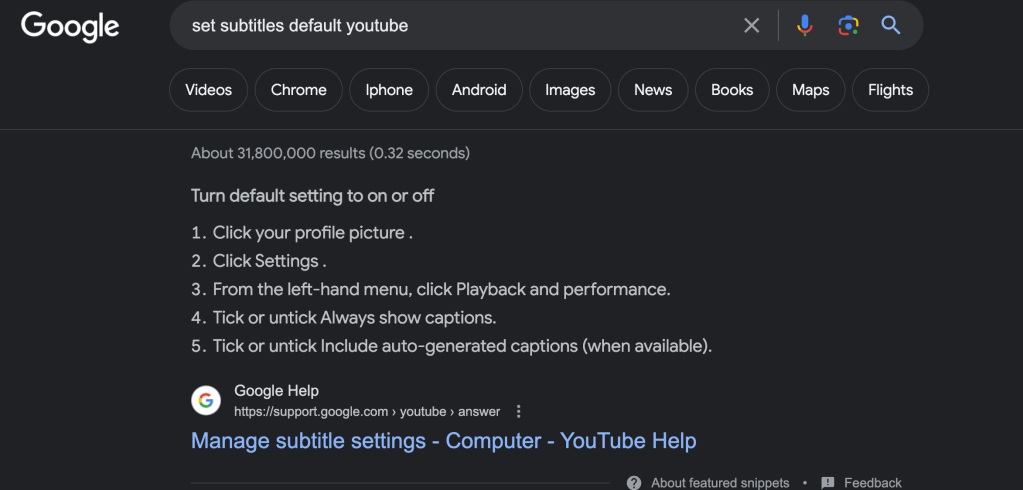This screenshot has width=1023, height=490.
Task: Switch to the Maps tab
Action: tap(810, 90)
